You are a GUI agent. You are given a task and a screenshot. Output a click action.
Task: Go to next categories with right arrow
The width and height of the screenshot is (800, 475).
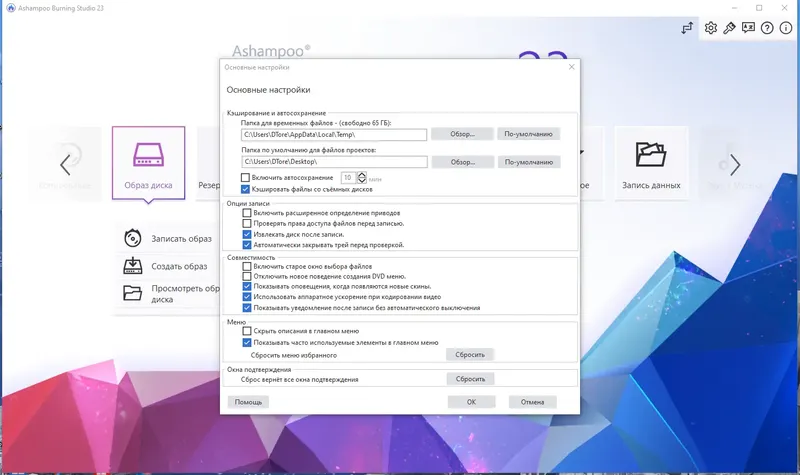735,165
